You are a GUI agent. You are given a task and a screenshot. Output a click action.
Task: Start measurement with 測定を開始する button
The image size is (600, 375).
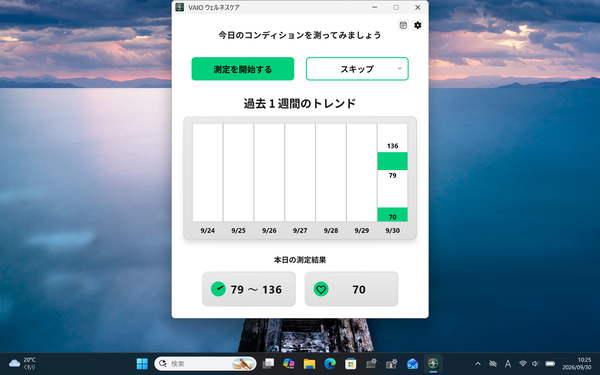coord(243,69)
